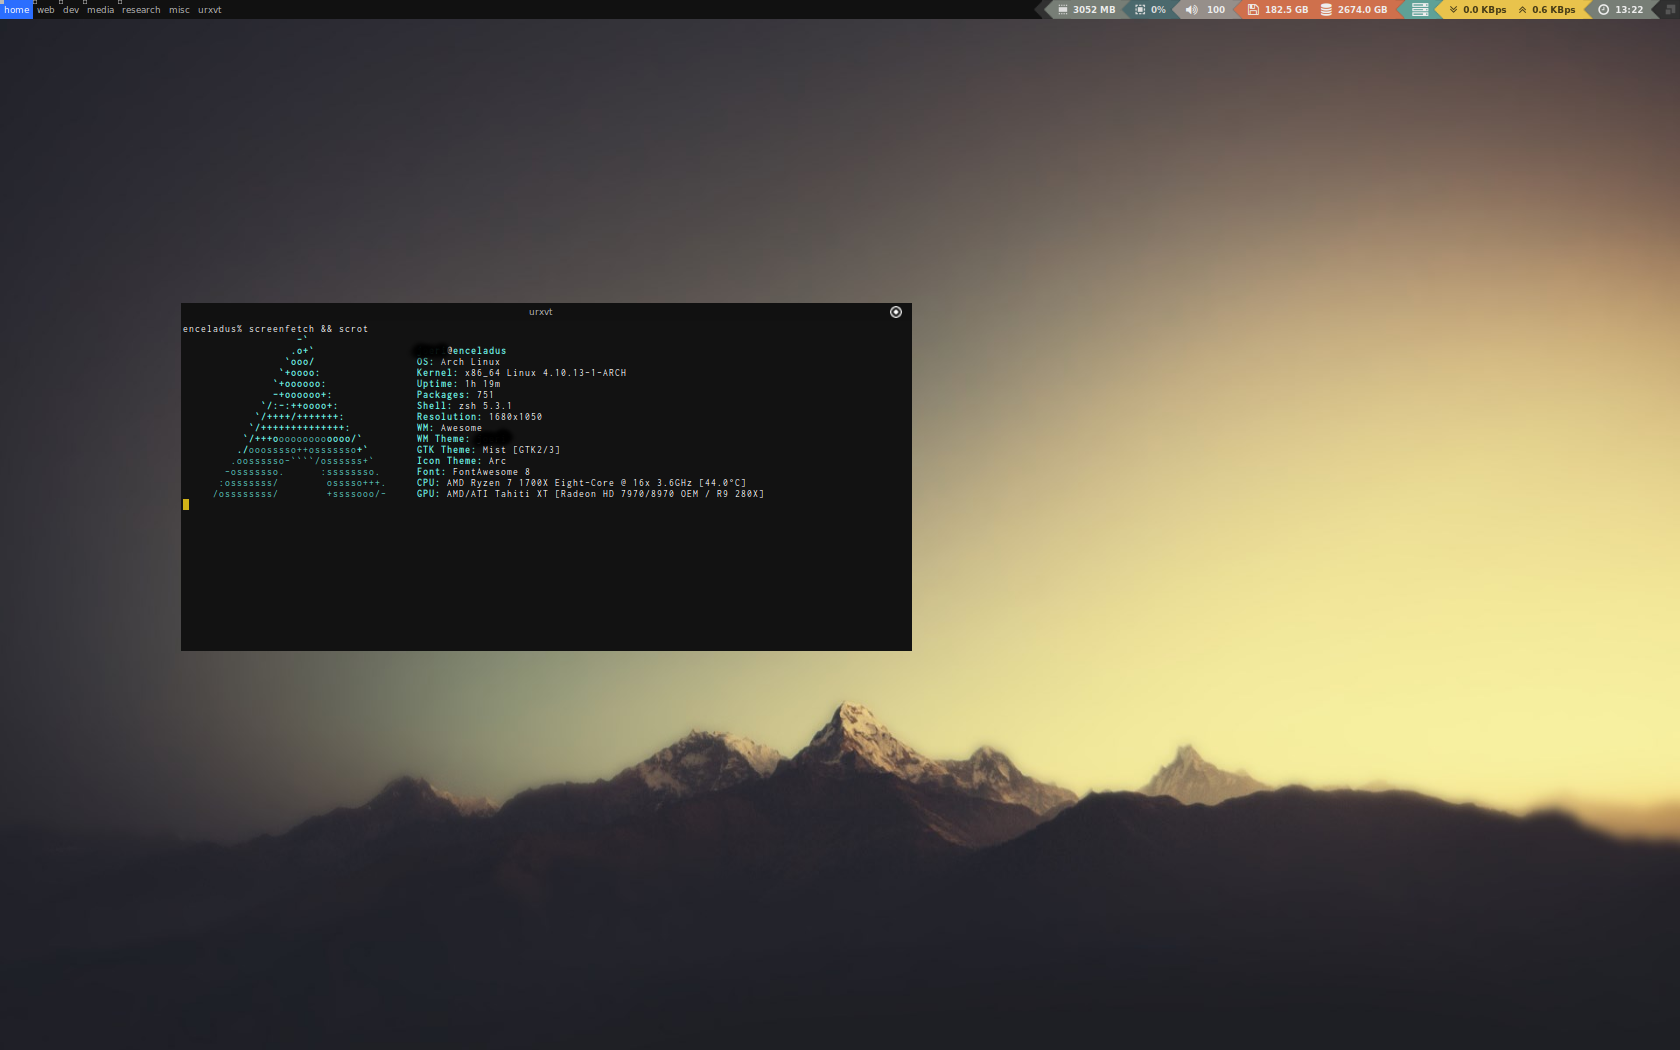Click the 'GTK Theme: Mist' line

click(488, 450)
